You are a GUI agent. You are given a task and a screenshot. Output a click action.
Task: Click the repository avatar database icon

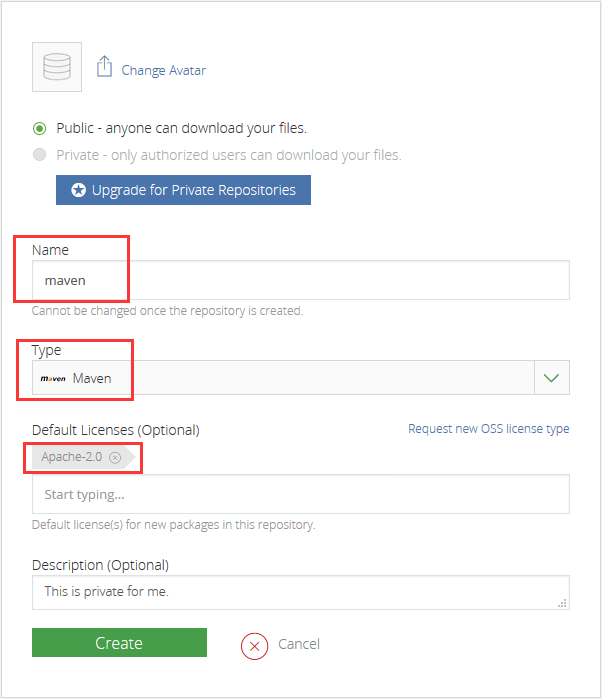click(x=57, y=67)
